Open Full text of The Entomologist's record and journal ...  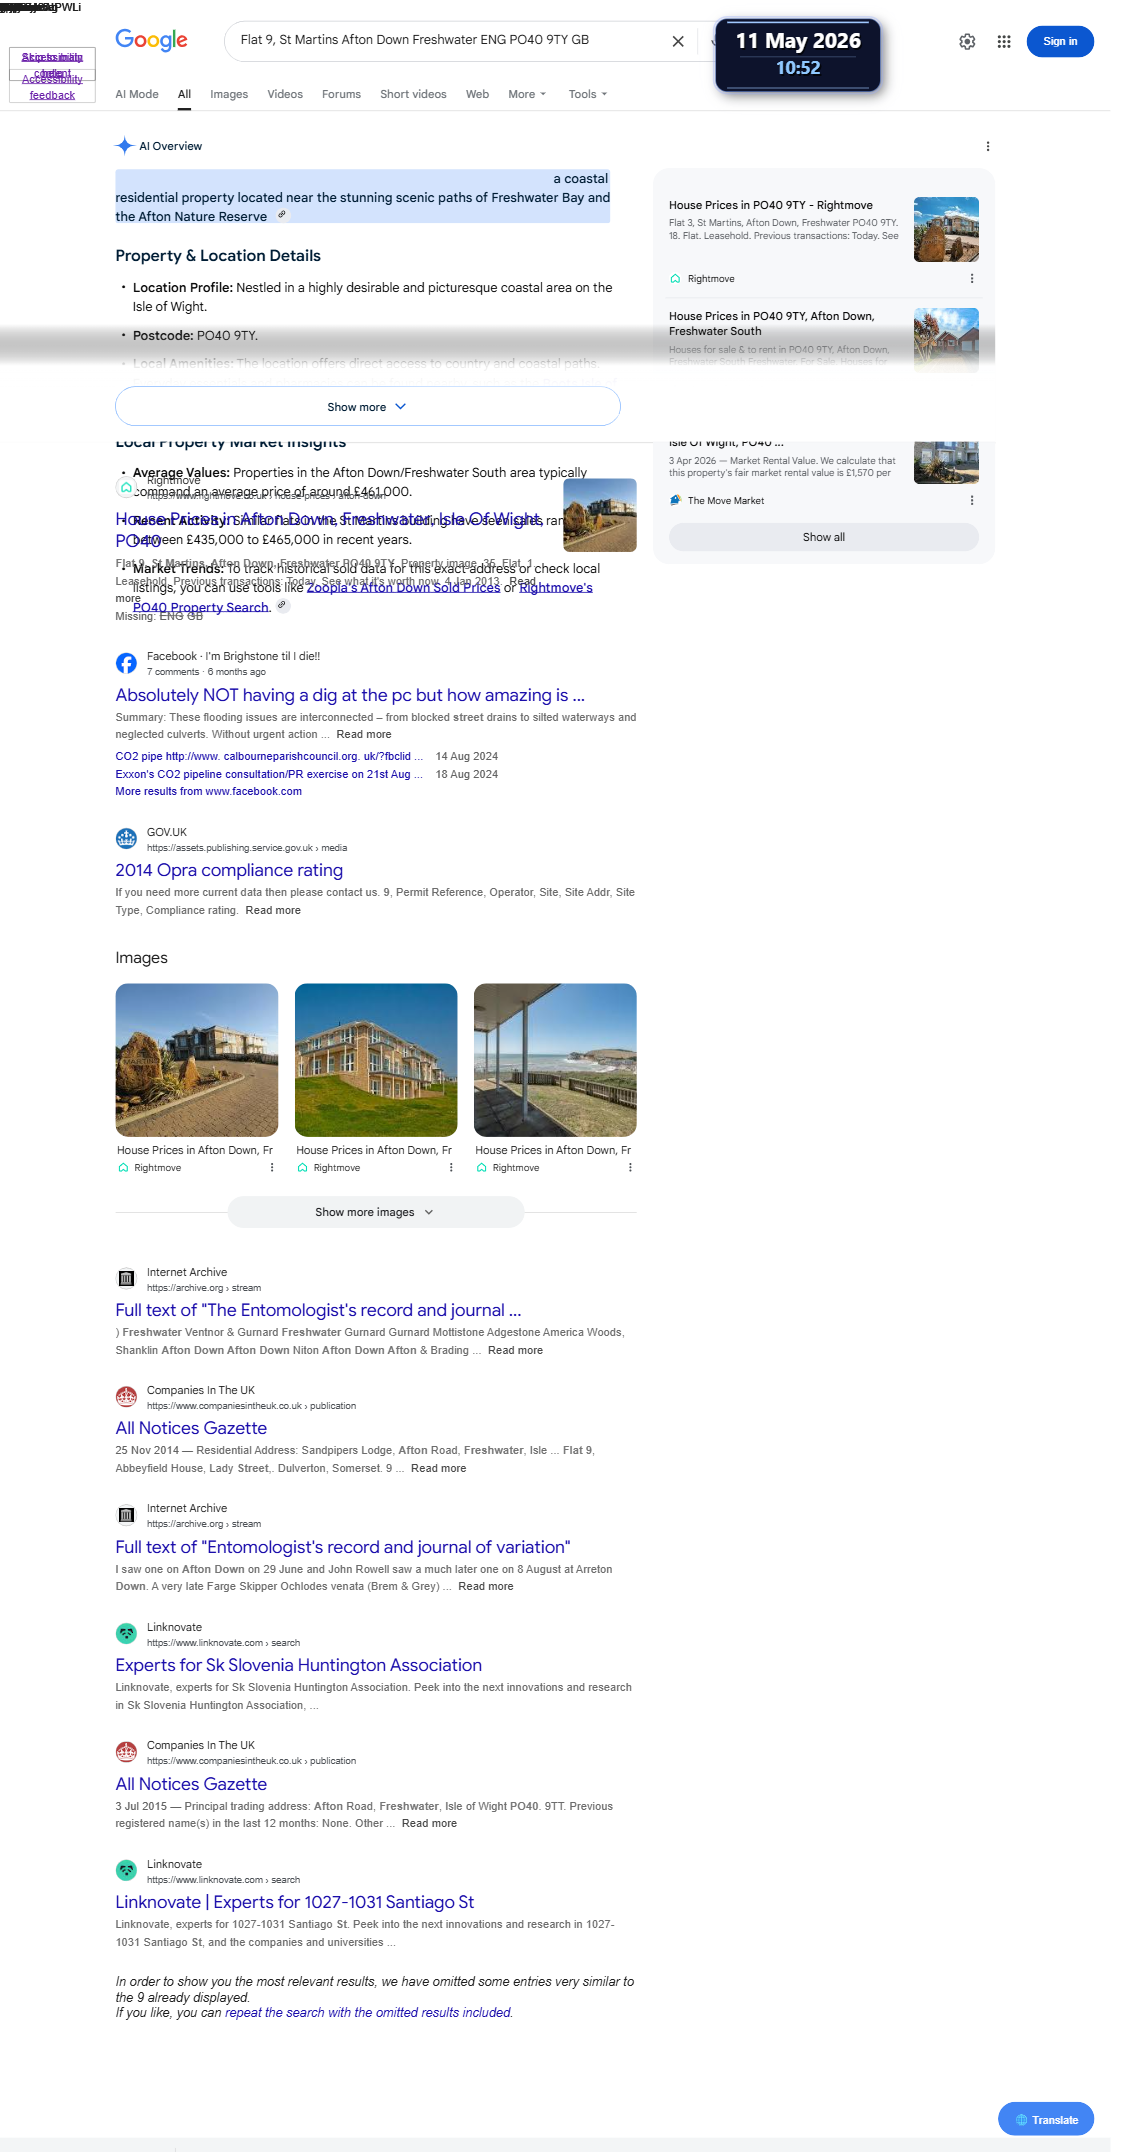[x=318, y=1310]
